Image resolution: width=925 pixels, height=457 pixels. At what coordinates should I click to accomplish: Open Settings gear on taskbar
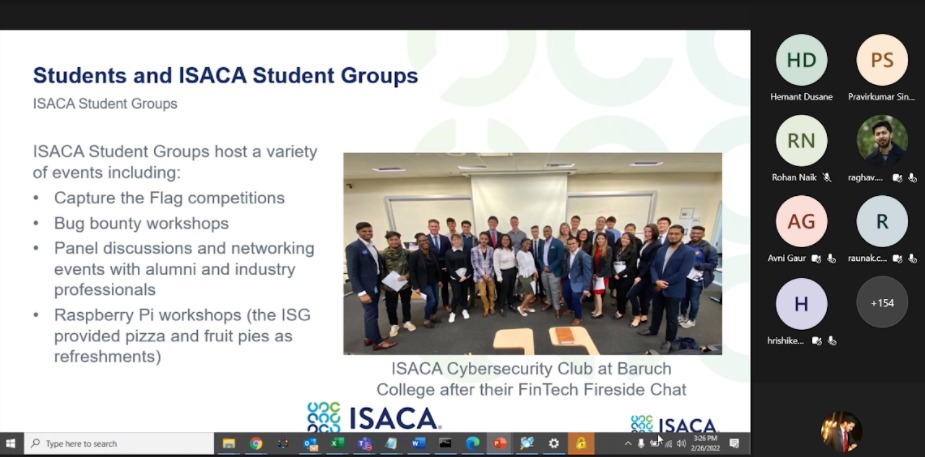554,443
